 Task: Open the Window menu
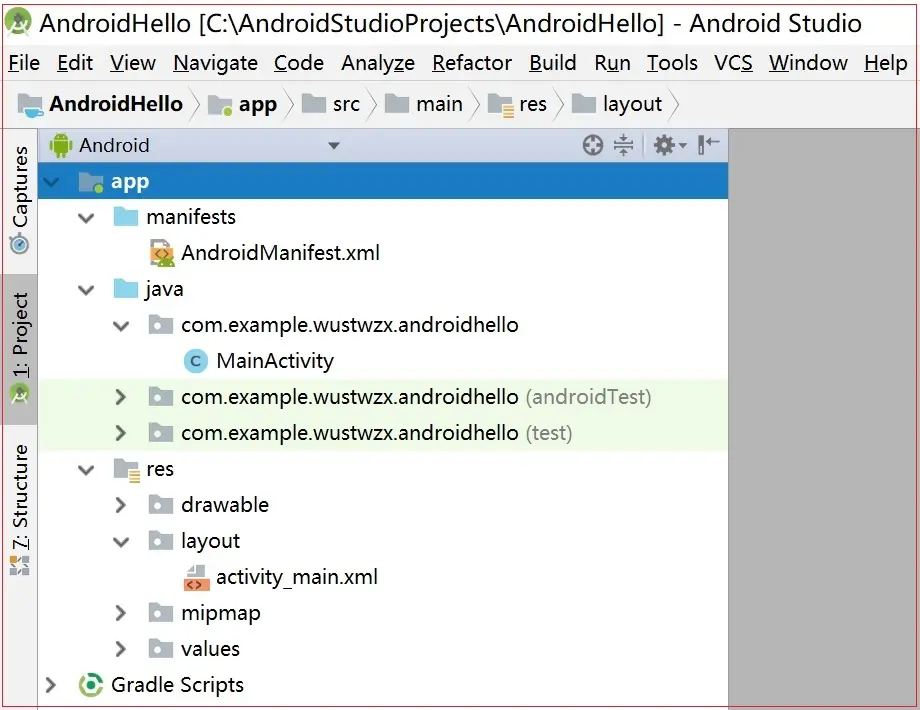808,63
